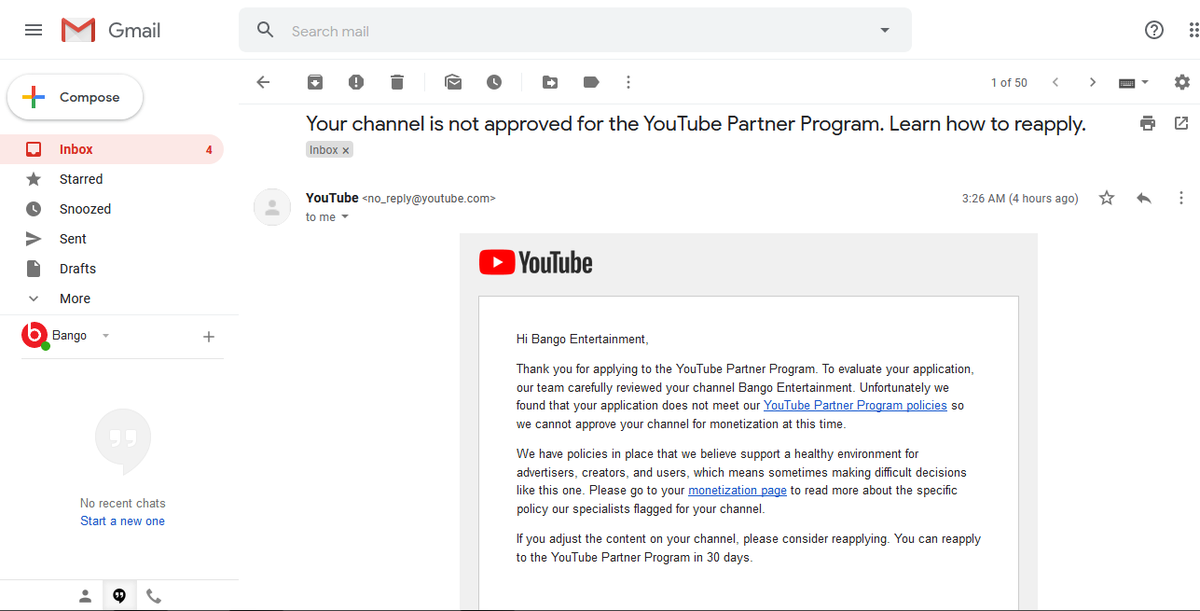Click the Bango profile avatar

tap(34, 336)
